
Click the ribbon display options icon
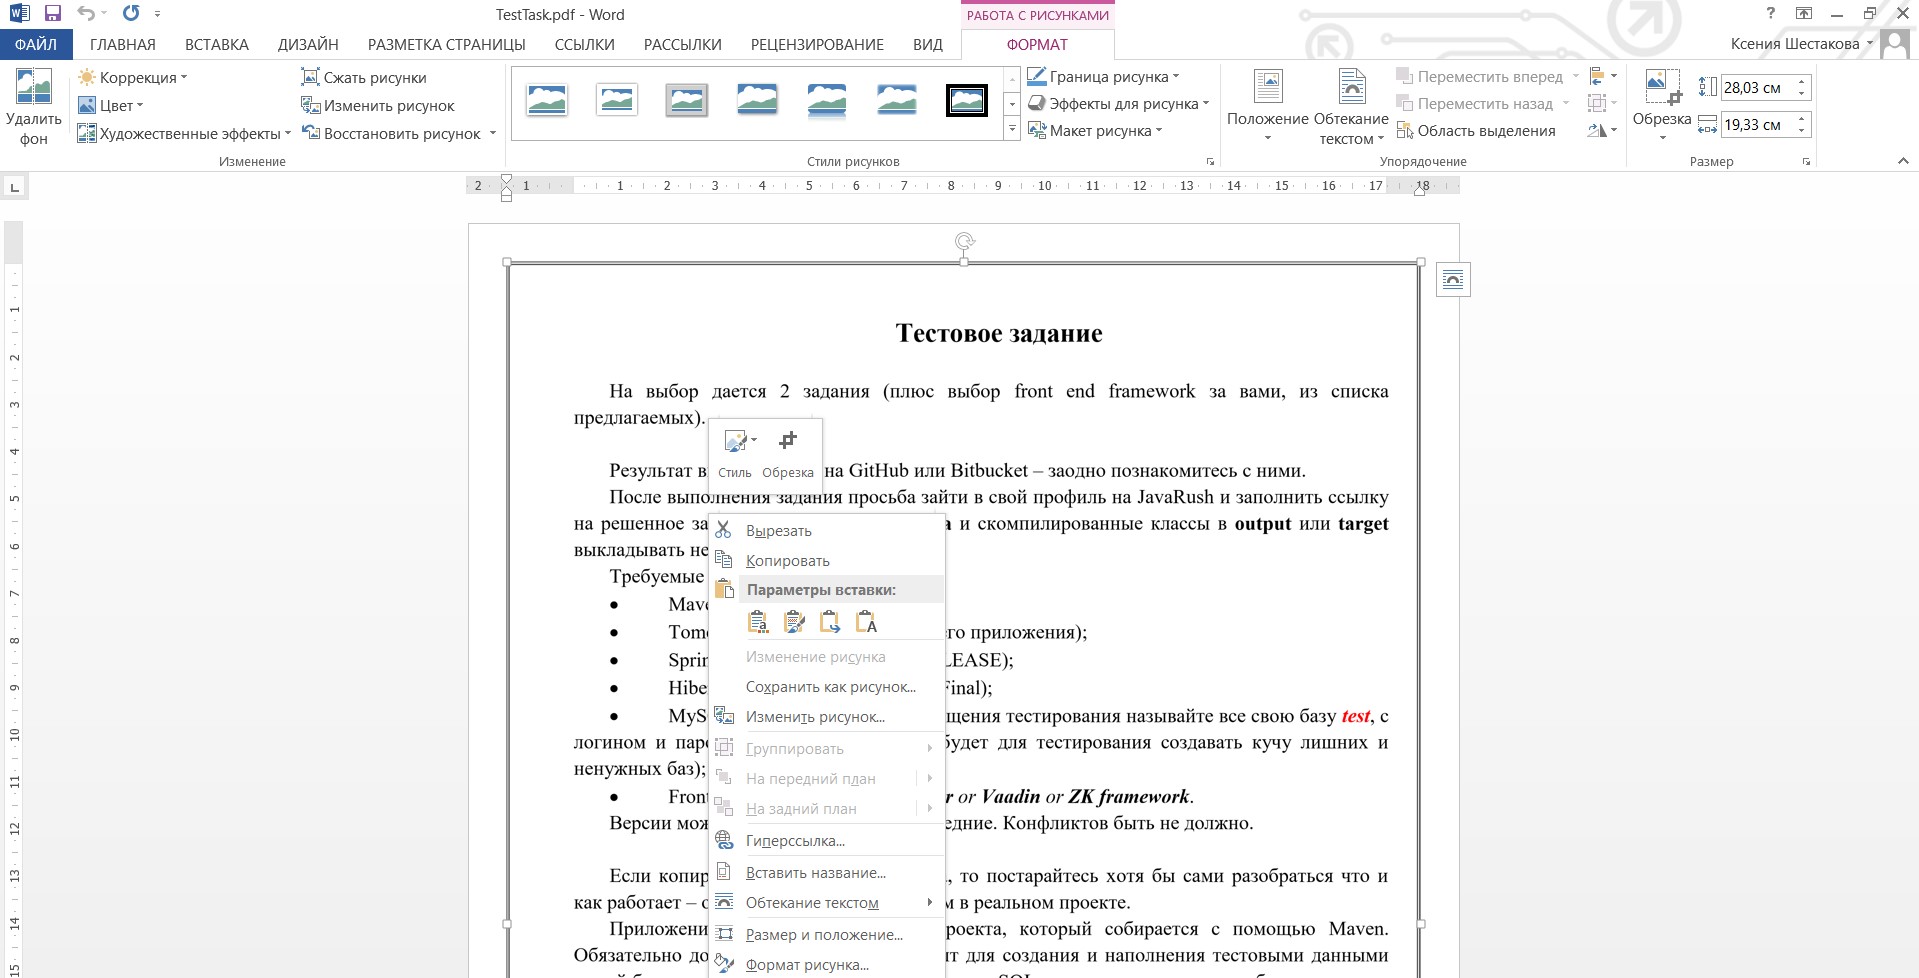pyautogui.click(x=1804, y=14)
